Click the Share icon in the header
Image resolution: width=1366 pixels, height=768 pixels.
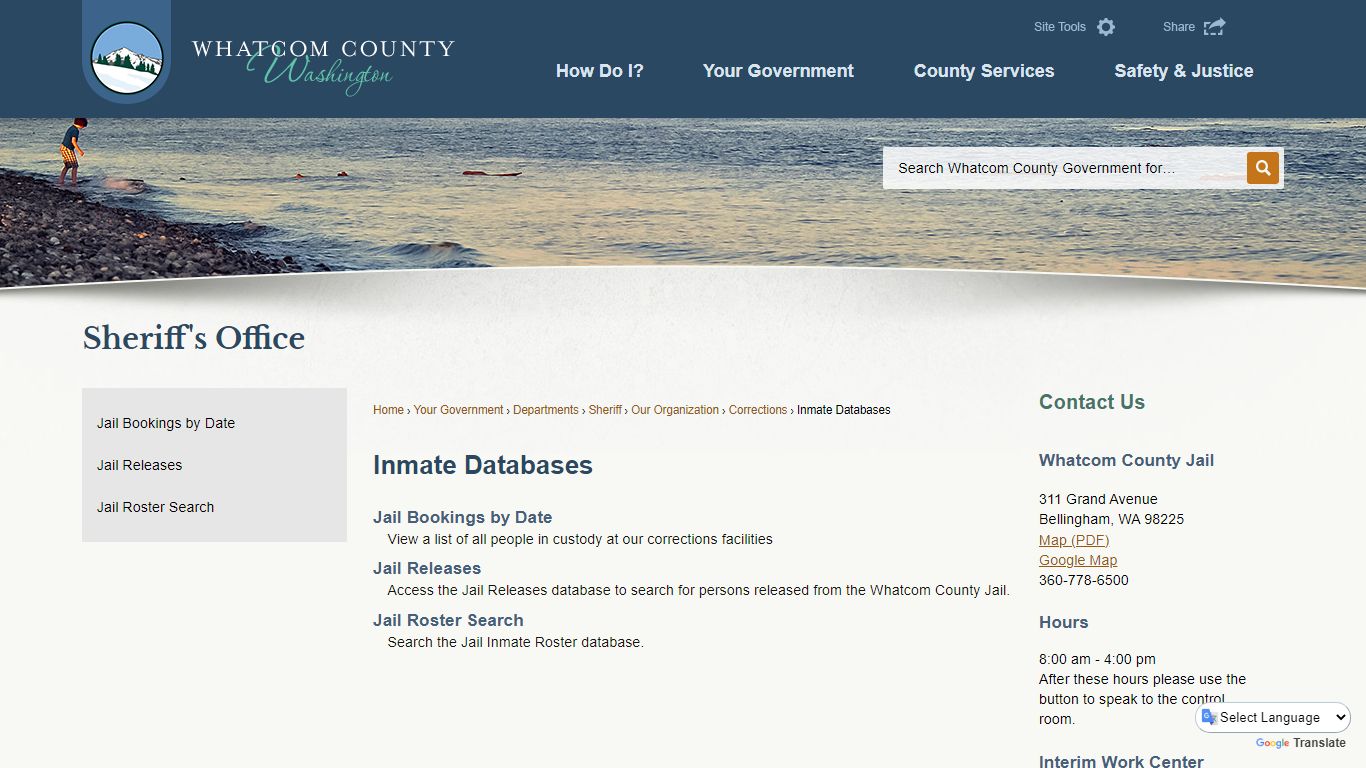pyautogui.click(x=1214, y=27)
